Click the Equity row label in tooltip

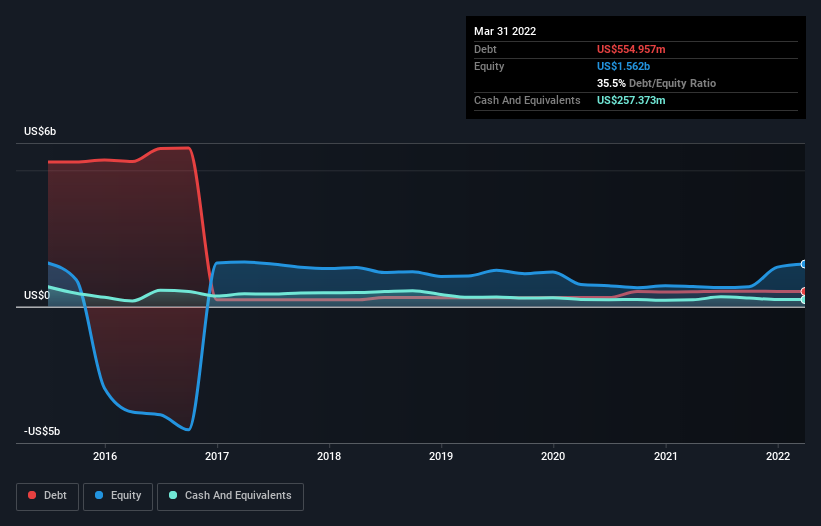pos(489,66)
